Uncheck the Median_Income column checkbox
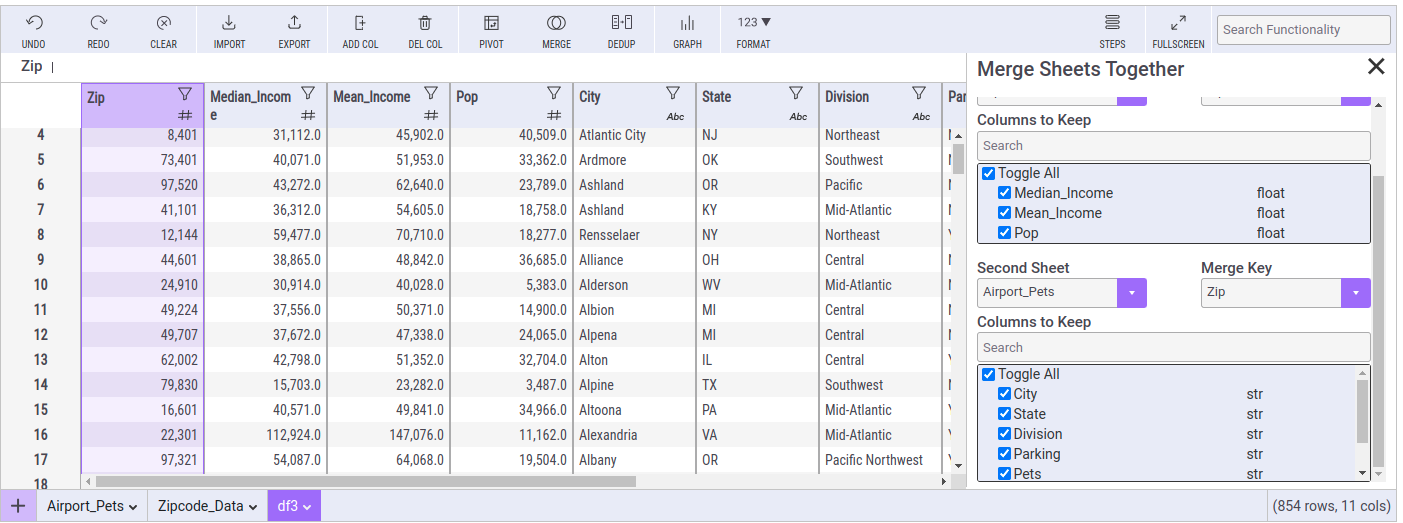The height and width of the screenshot is (523, 1403). pyautogui.click(x=1005, y=193)
